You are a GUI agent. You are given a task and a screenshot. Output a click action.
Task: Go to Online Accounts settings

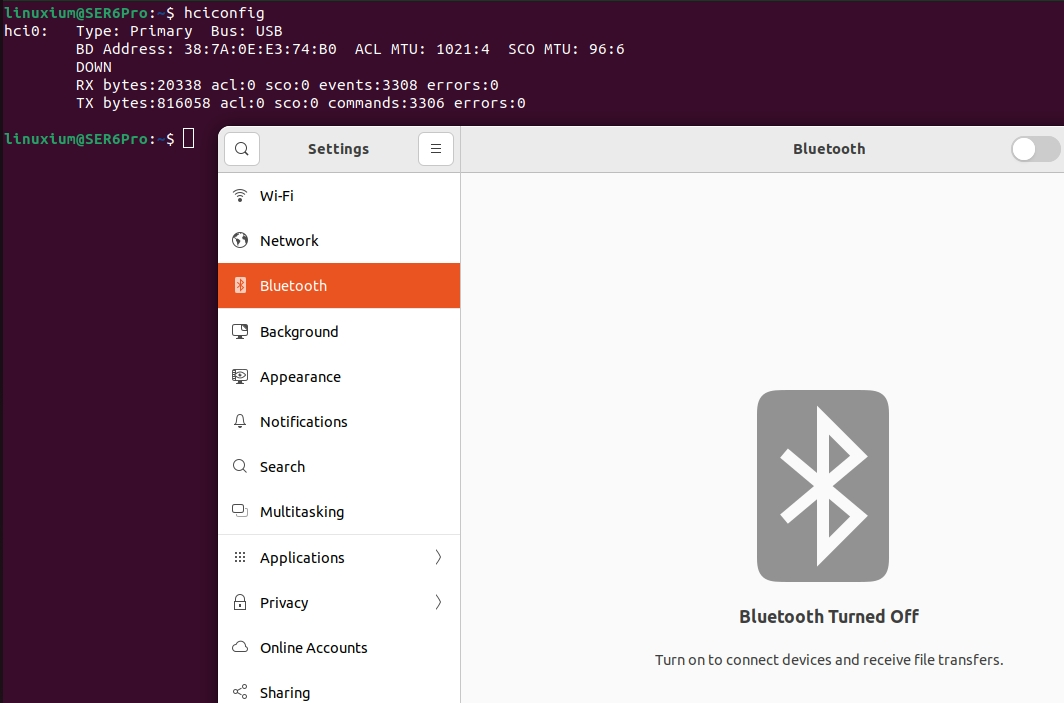tap(339, 647)
